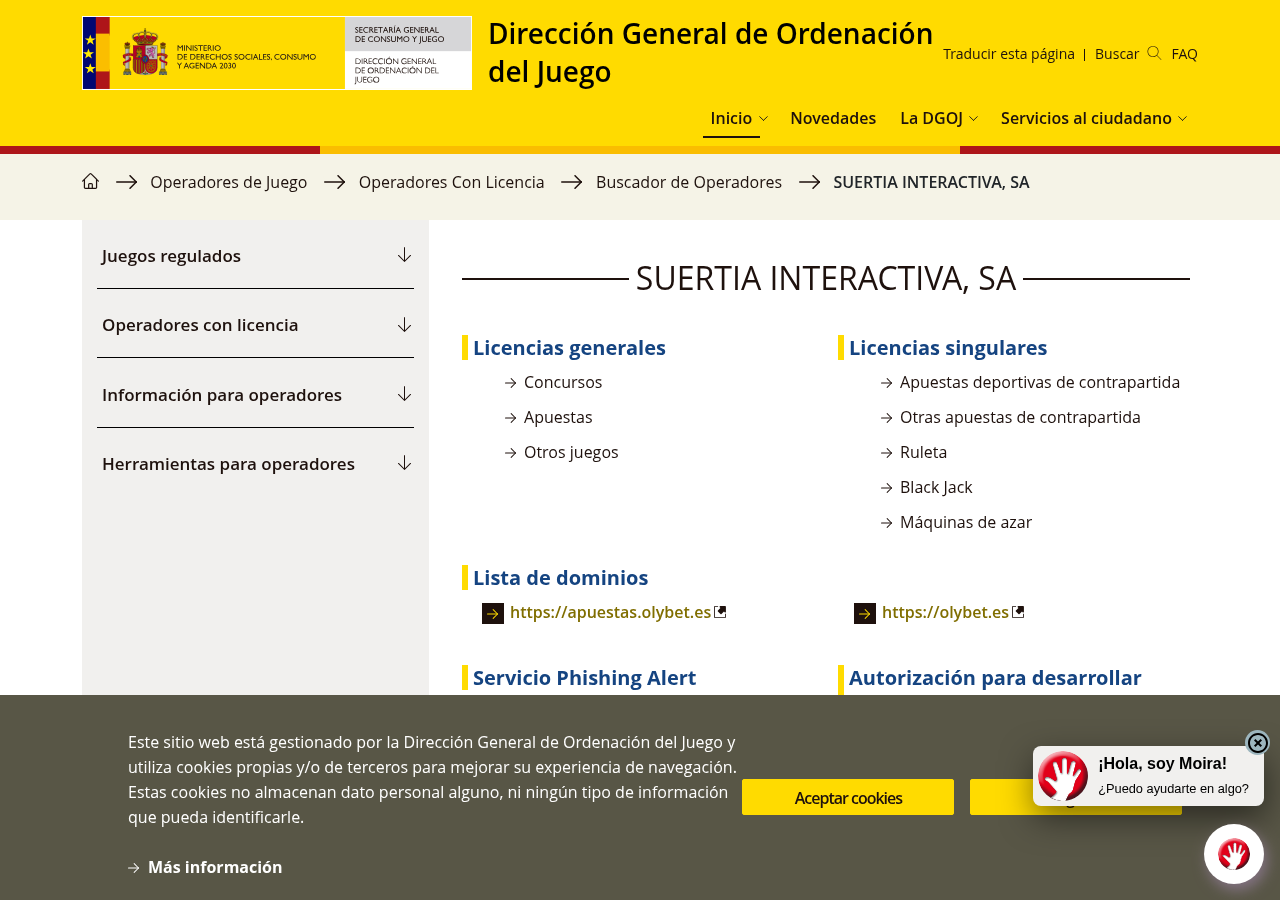This screenshot has height=900, width=1280.
Task: Close the Moira chat greeting bubble
Action: (1258, 743)
